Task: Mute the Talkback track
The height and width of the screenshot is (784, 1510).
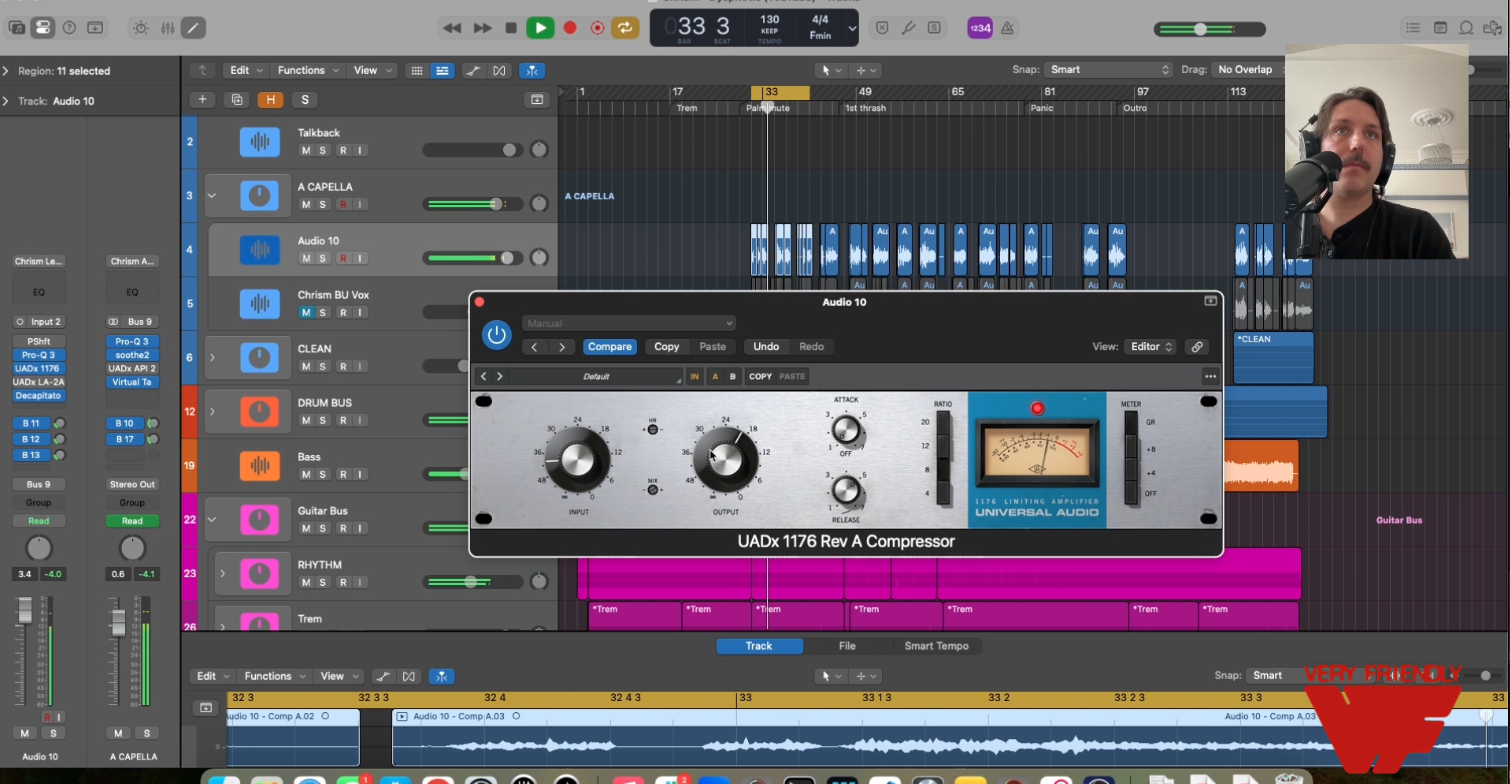Action: coord(306,150)
